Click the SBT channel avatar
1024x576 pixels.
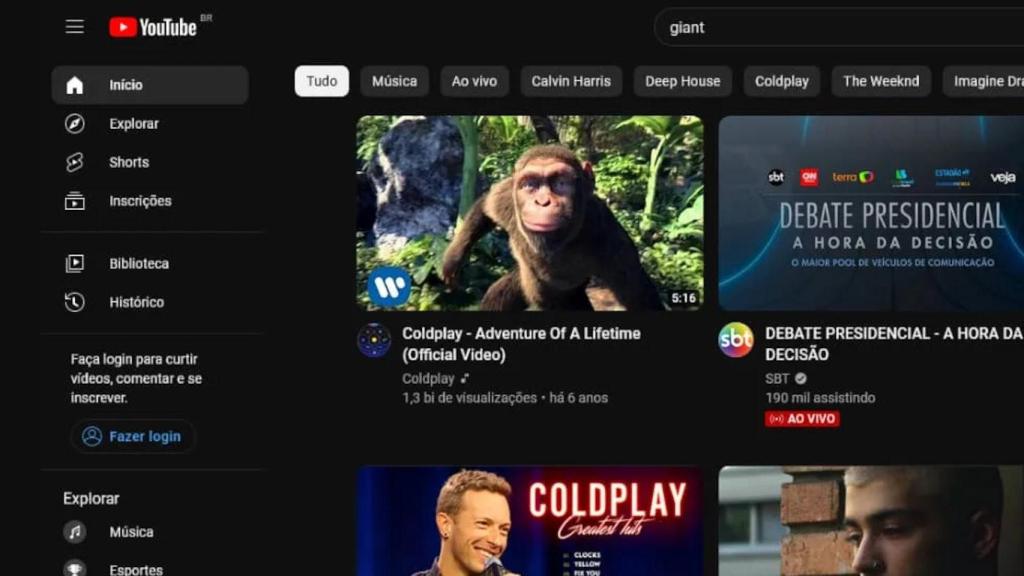[x=735, y=342]
